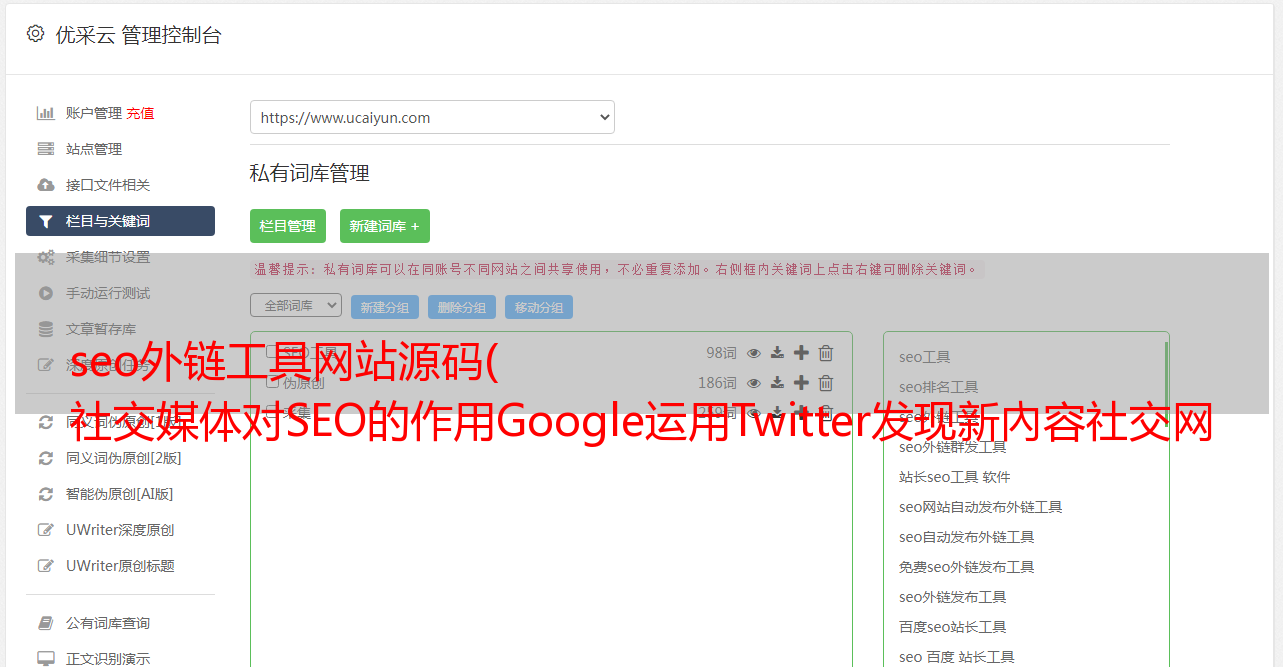The height and width of the screenshot is (667, 1283).
Task: Click the red 充值 link
Action: click(x=140, y=113)
